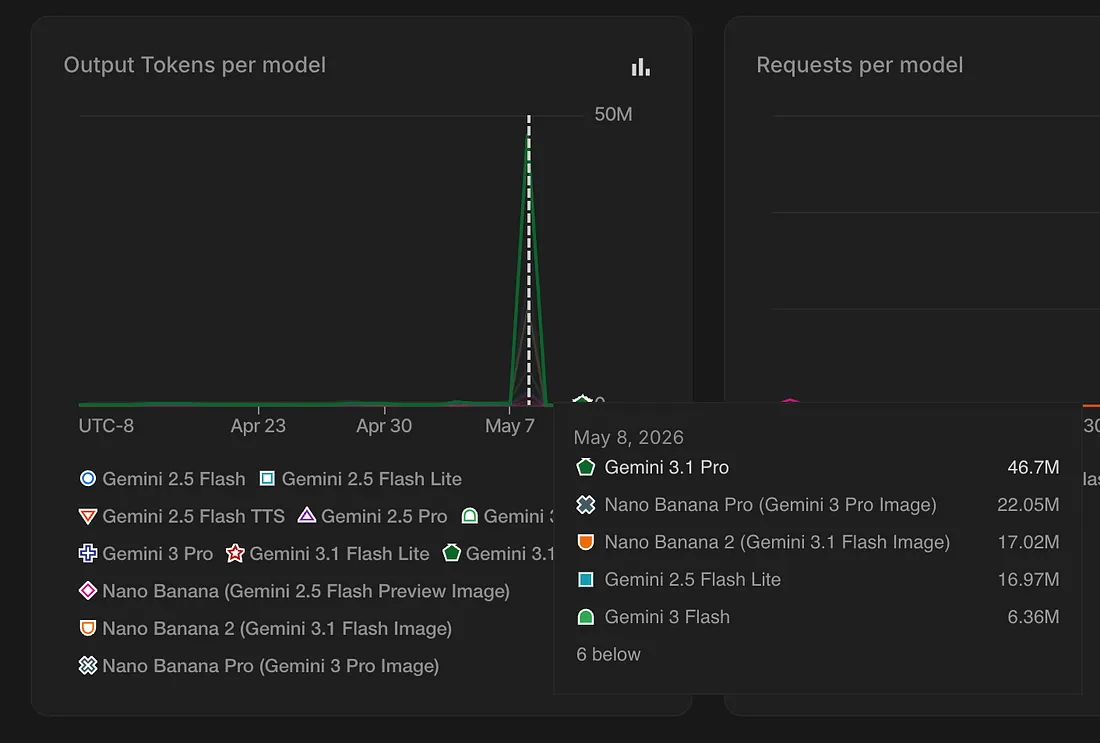Click the Nano Banana 2 shield icon in tooltip
The width and height of the screenshot is (1100, 743).
point(586,542)
